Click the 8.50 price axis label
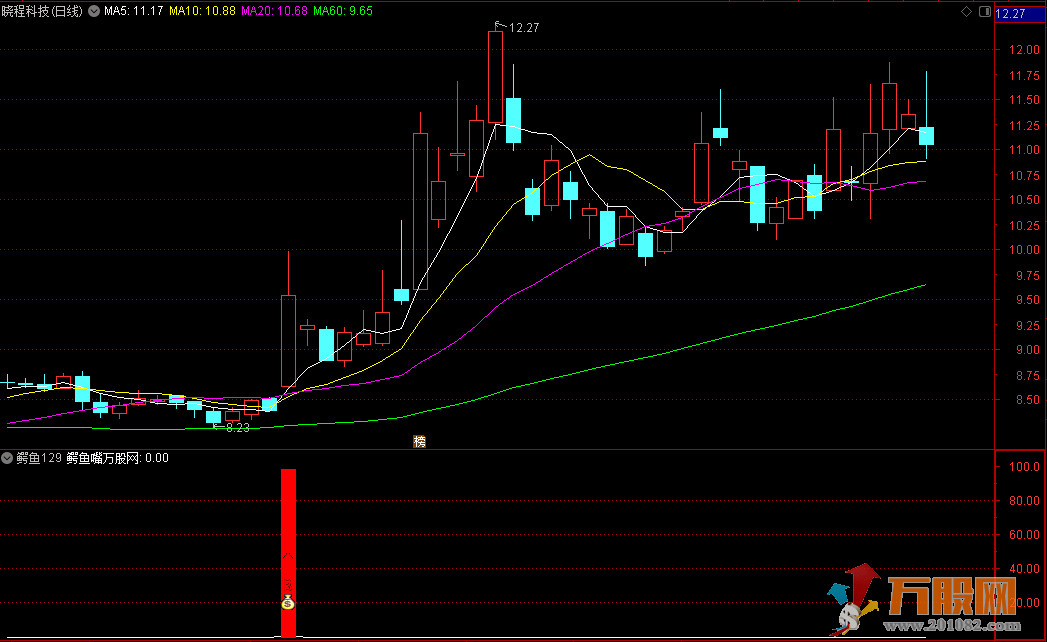 click(1027, 400)
